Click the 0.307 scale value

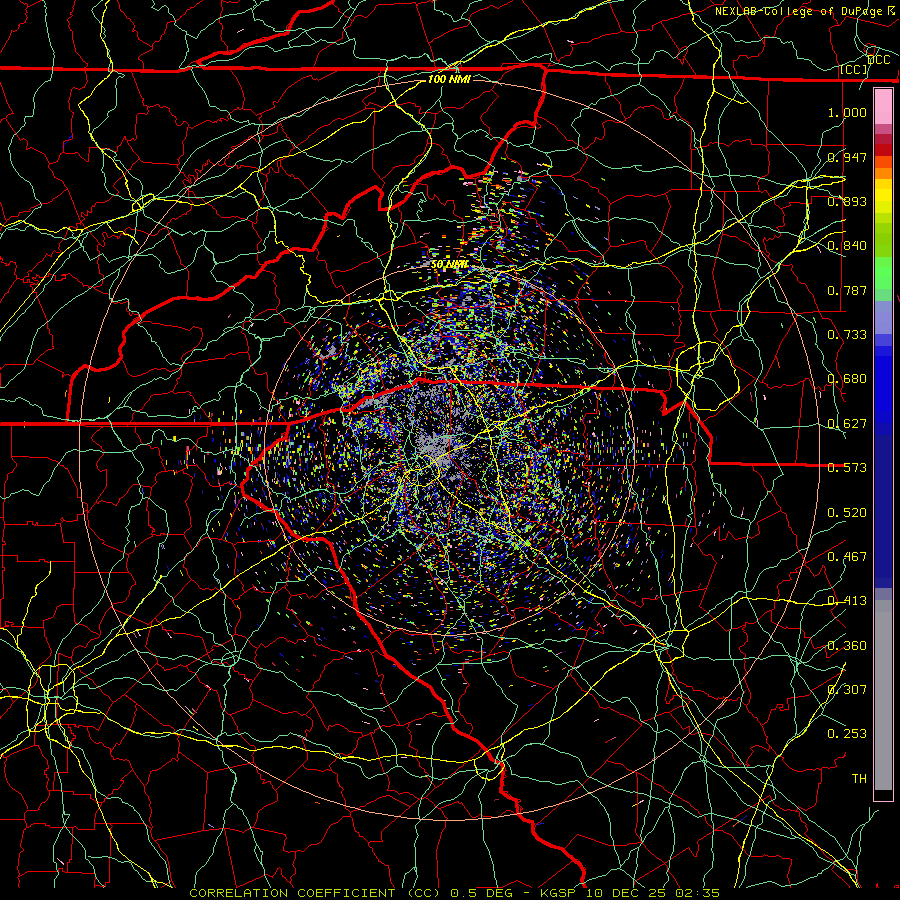(847, 690)
